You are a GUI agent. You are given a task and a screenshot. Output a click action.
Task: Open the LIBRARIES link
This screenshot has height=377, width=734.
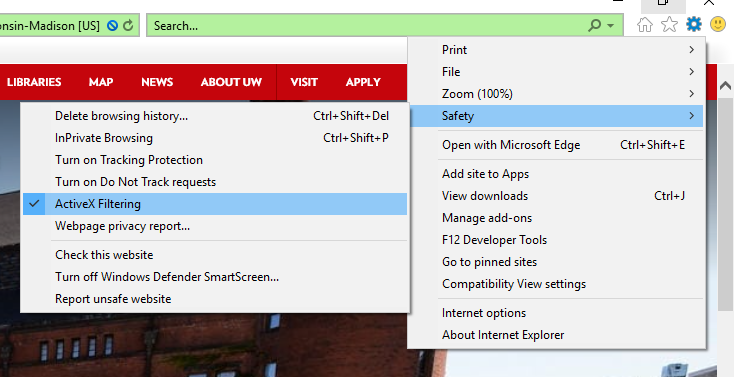coord(34,82)
